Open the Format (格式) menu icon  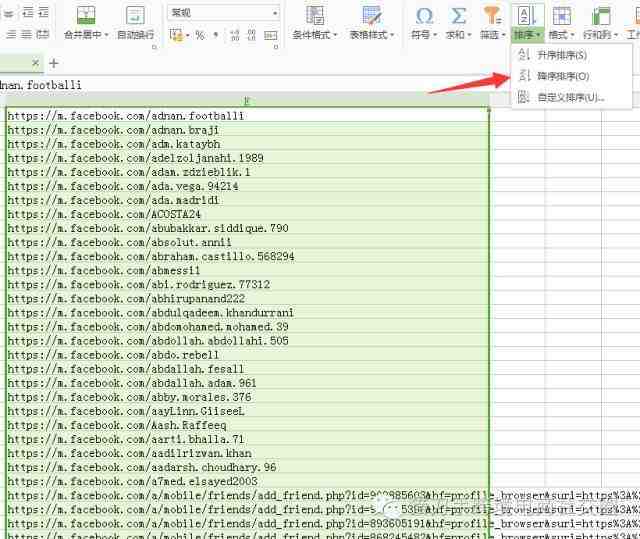562,16
